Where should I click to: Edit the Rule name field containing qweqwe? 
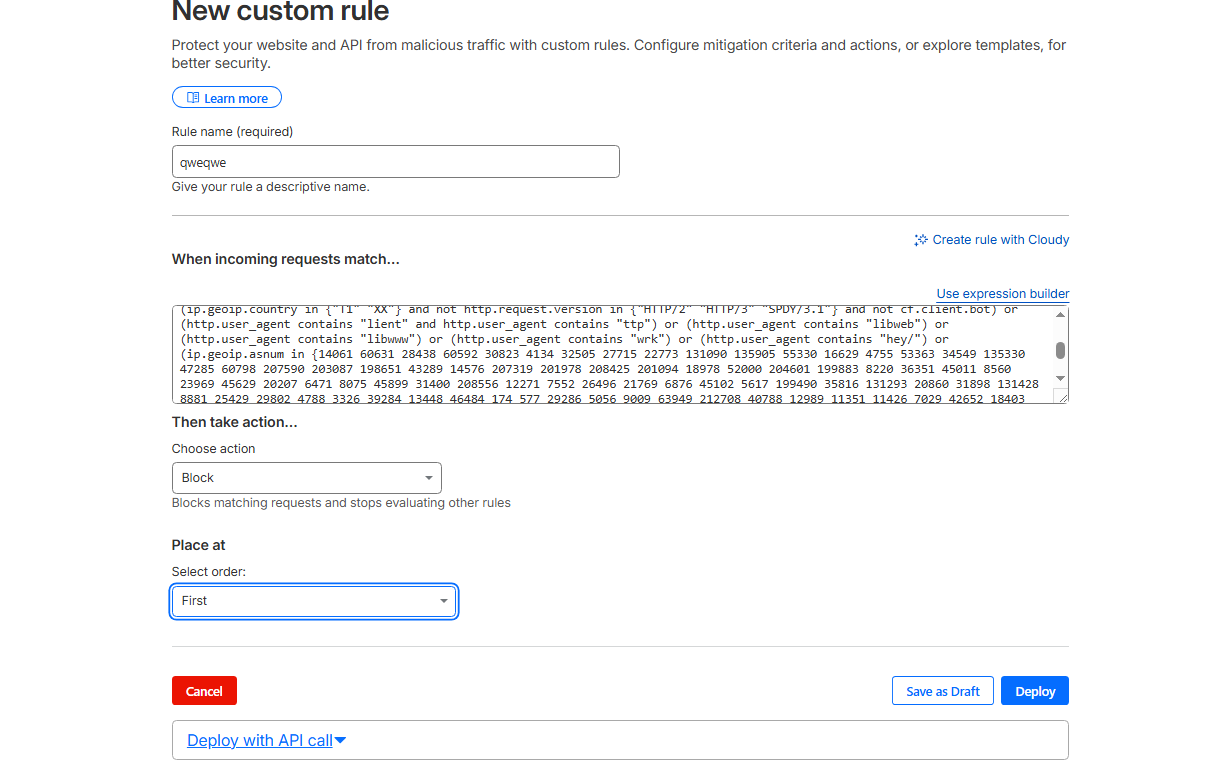pyautogui.click(x=396, y=162)
